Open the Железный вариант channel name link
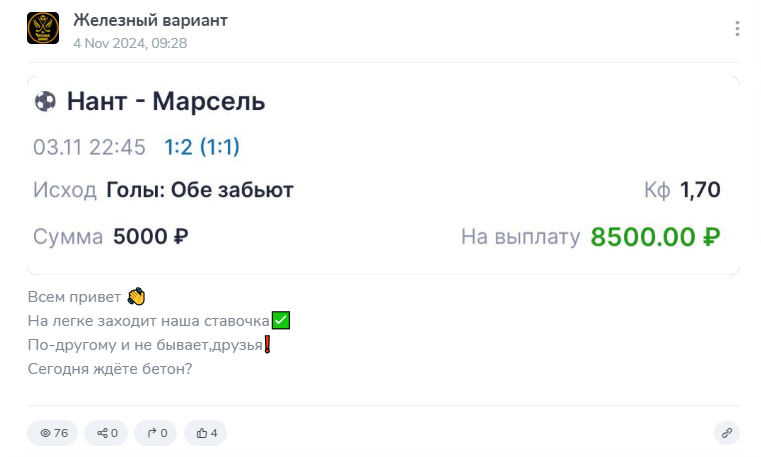The width and height of the screenshot is (761, 457). [150, 20]
